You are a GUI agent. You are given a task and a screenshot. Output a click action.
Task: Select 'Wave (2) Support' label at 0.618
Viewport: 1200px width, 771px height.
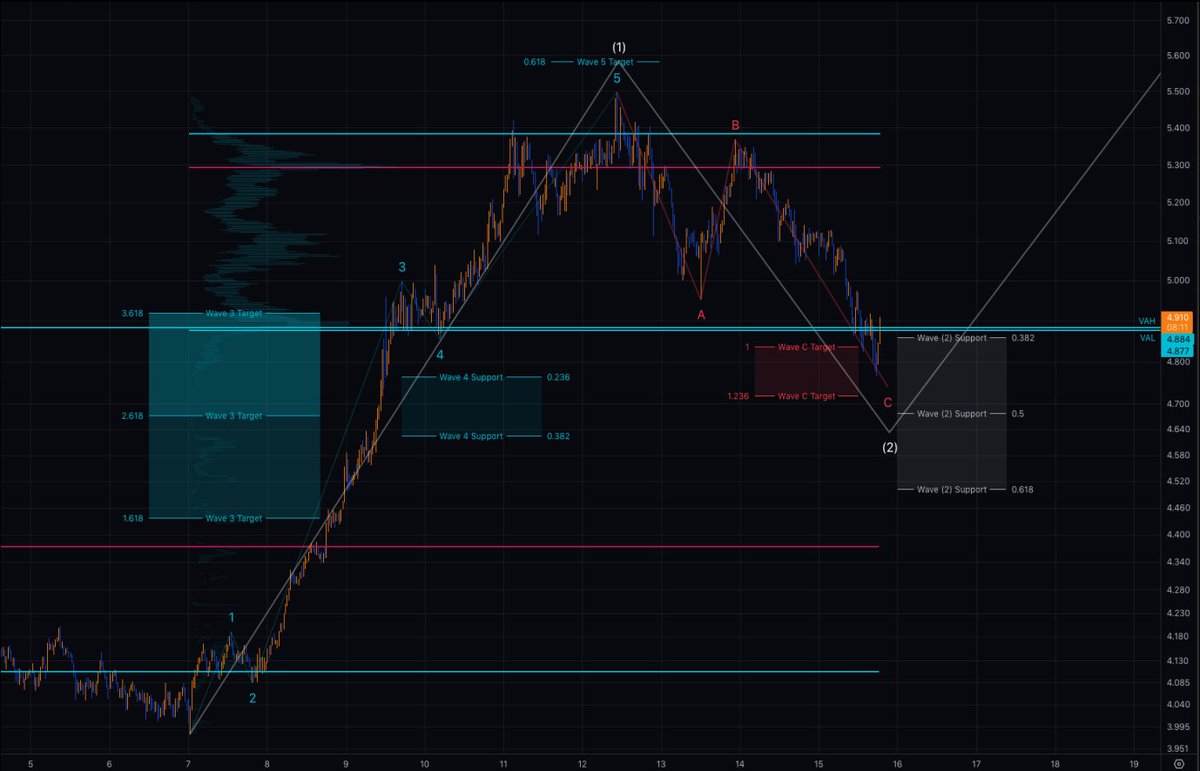(951, 489)
